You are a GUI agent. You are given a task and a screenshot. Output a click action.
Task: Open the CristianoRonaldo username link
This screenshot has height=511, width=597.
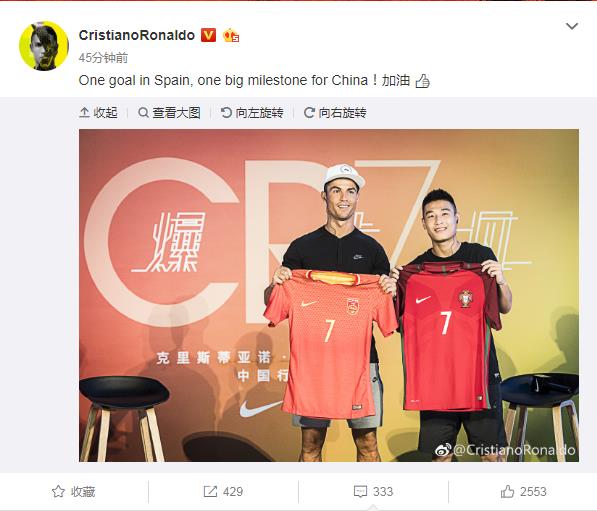coord(137,35)
